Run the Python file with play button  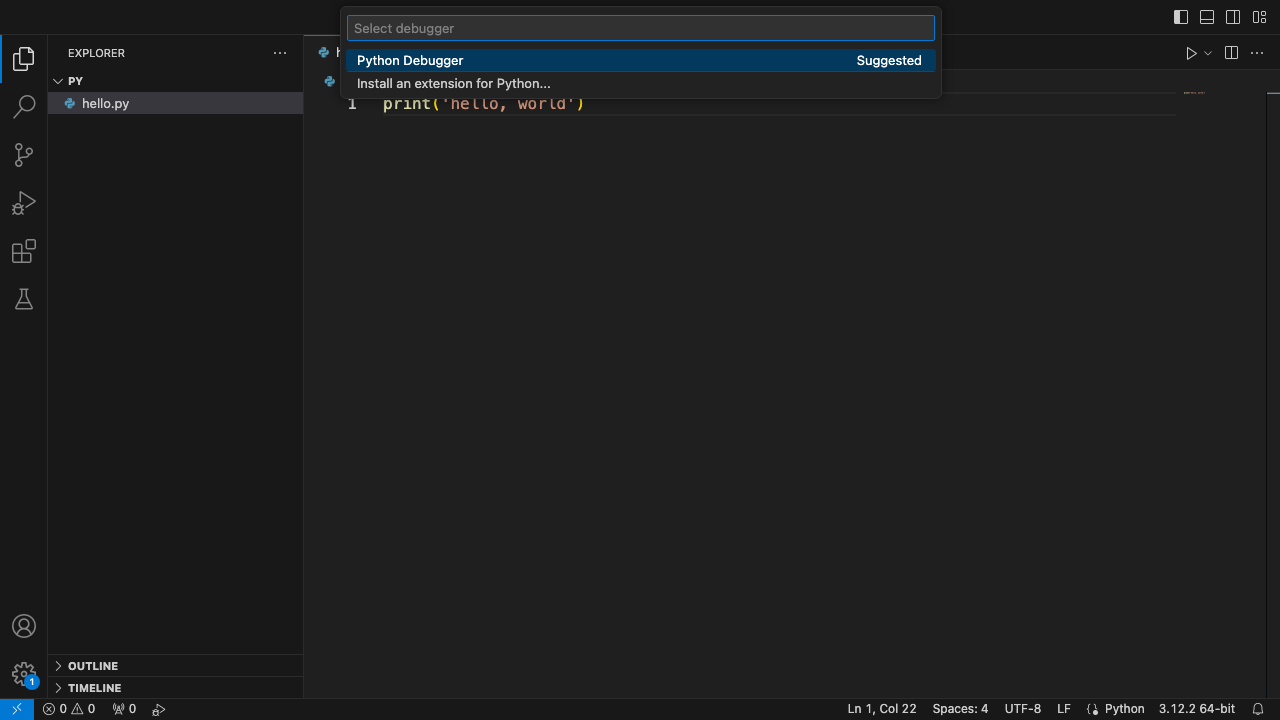[1191, 53]
